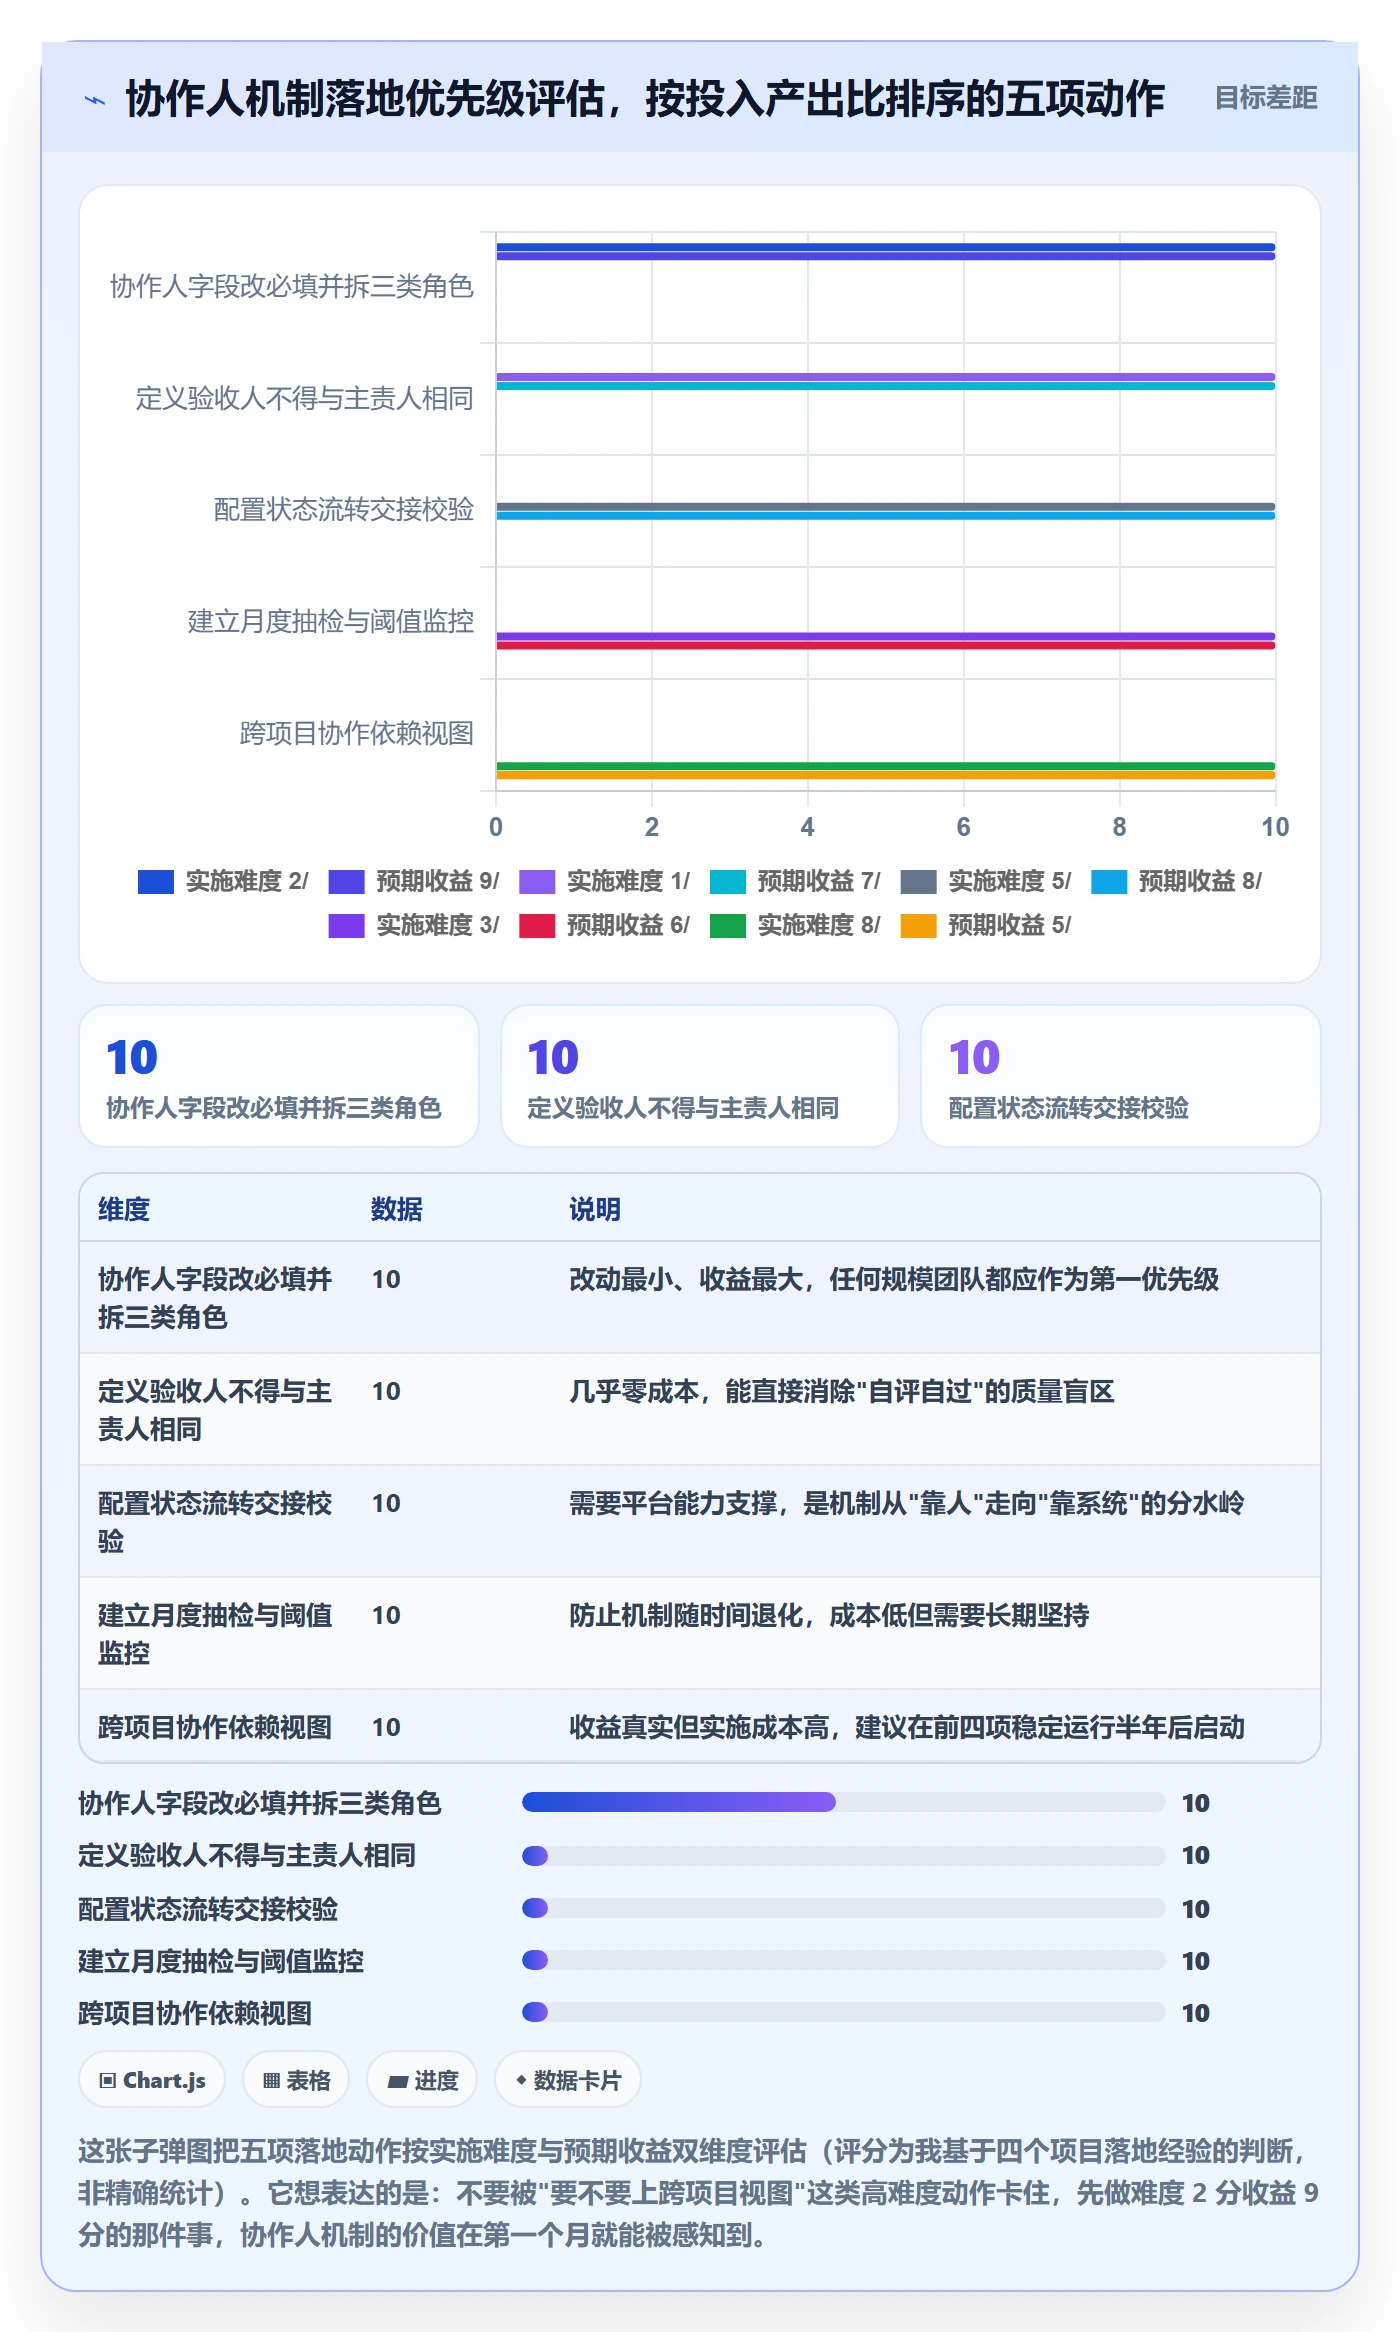Click the progress bar for 定义验收人不得与主责人相同
This screenshot has height=2332, width=1400.
point(844,1856)
